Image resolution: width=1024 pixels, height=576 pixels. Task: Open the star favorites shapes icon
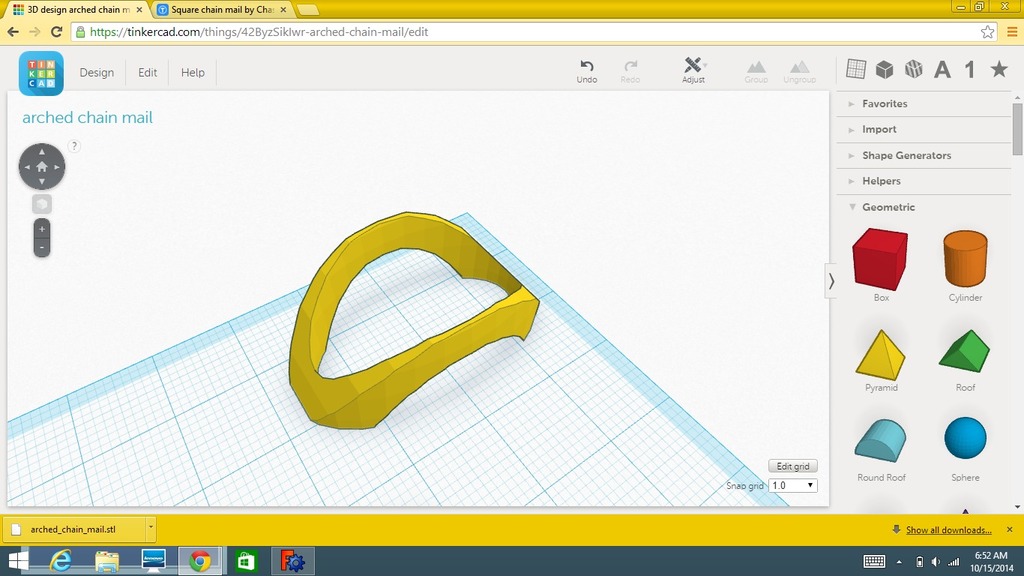tap(999, 69)
